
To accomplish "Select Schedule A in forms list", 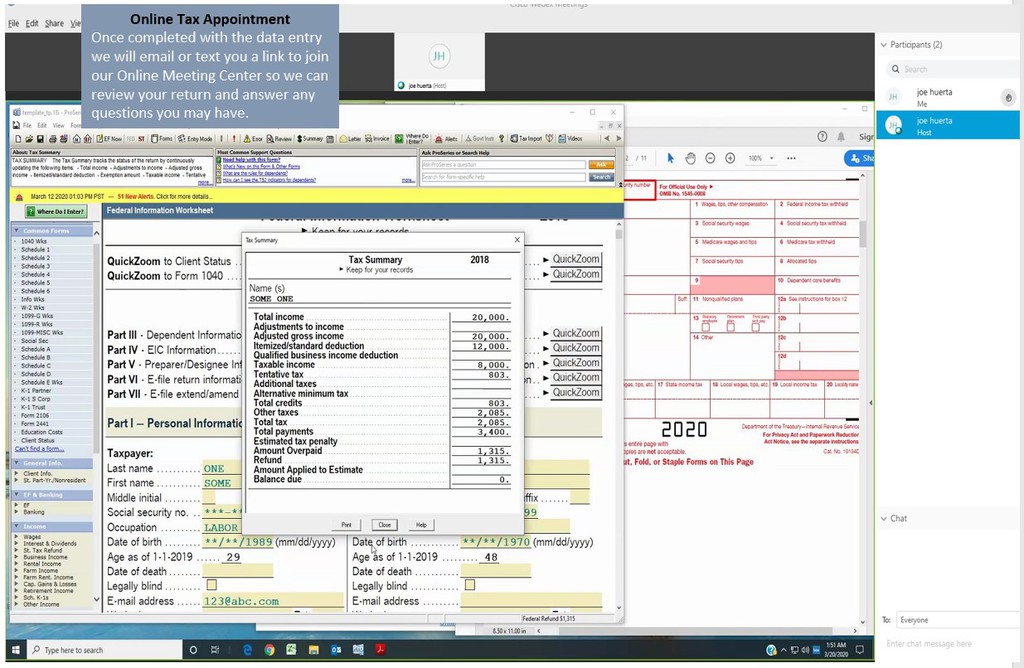I will click(x=35, y=349).
